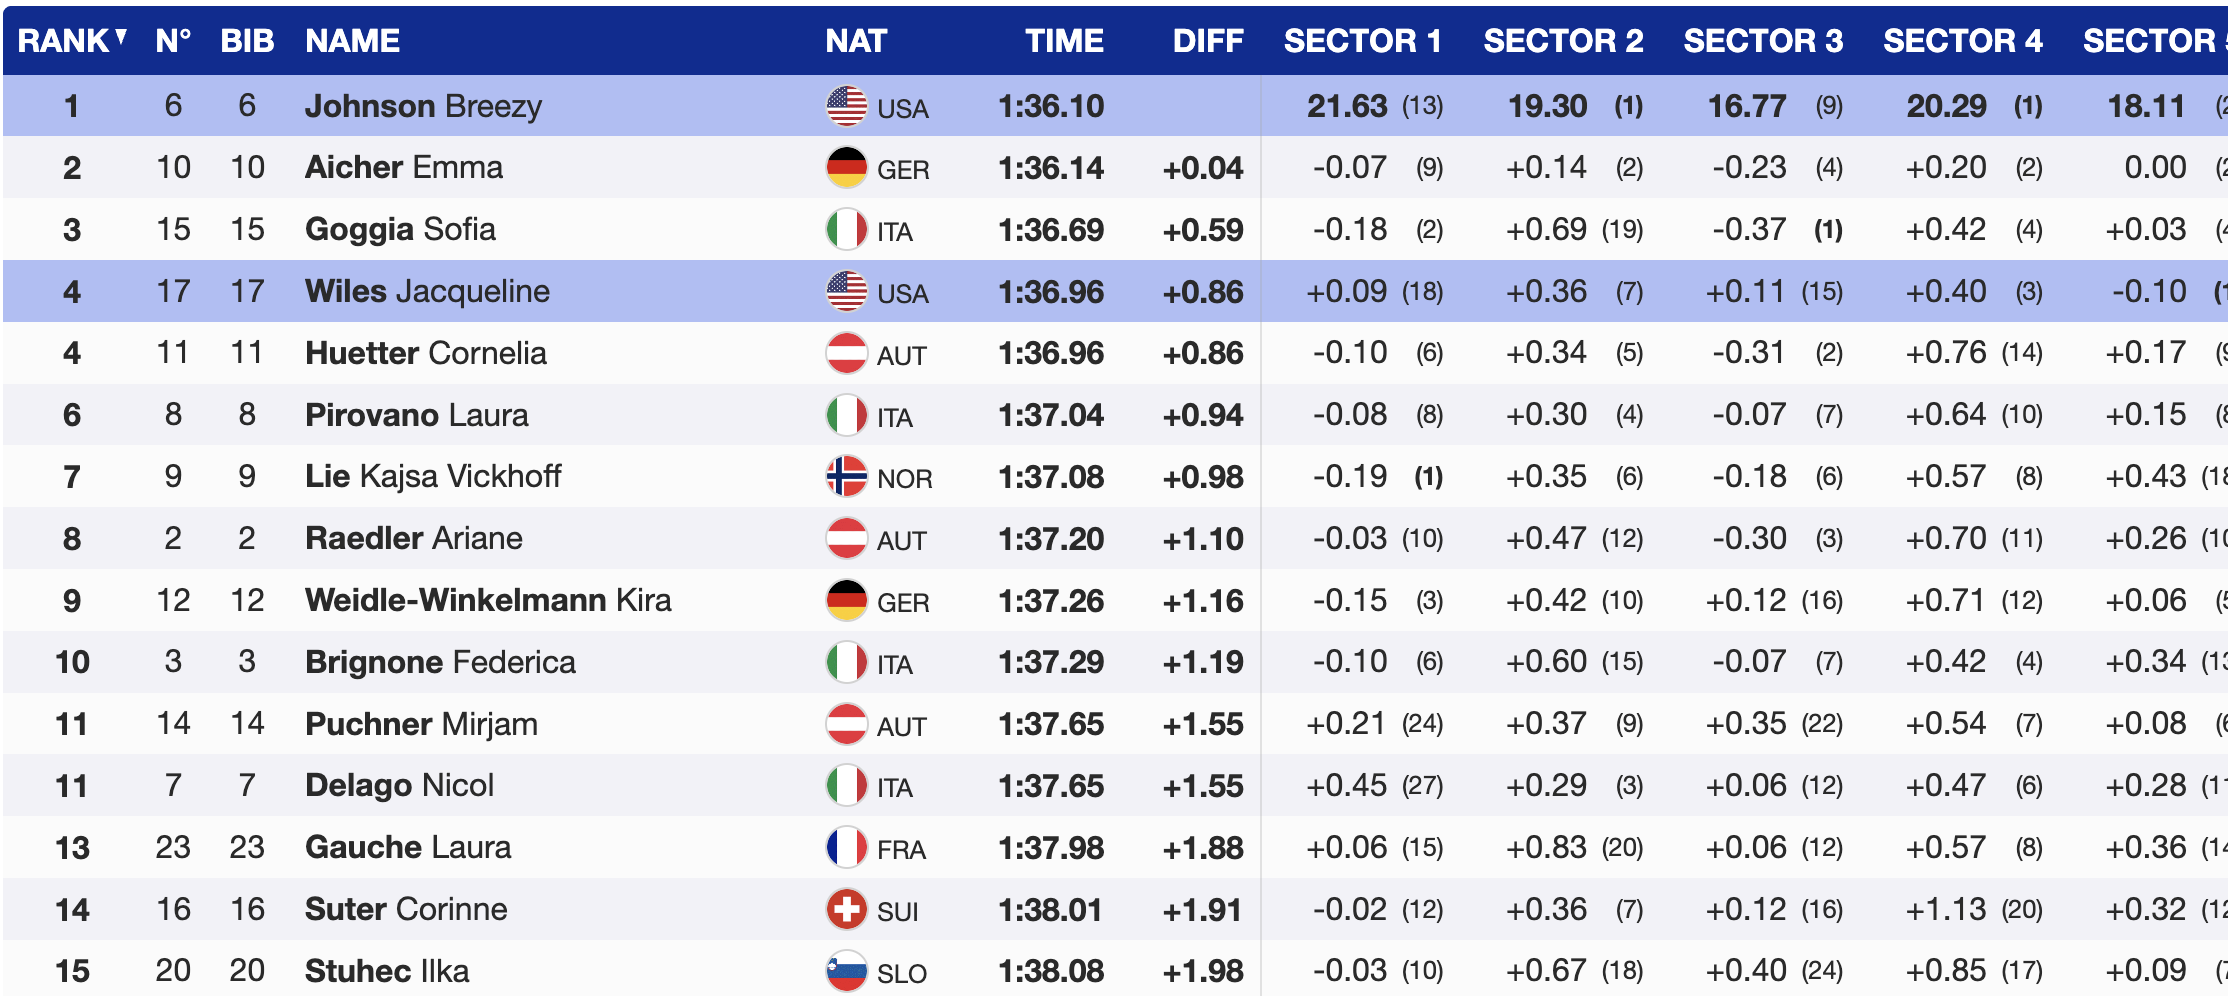Click the USA flag beside Johnson Breezy

point(846,106)
